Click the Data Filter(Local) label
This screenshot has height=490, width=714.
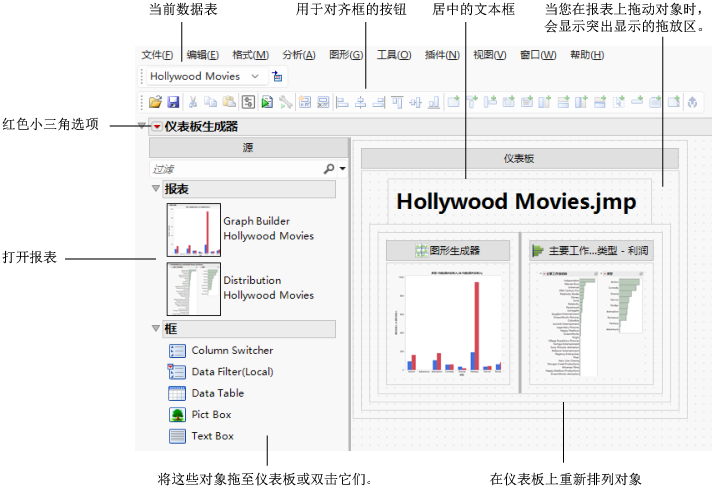click(x=233, y=372)
